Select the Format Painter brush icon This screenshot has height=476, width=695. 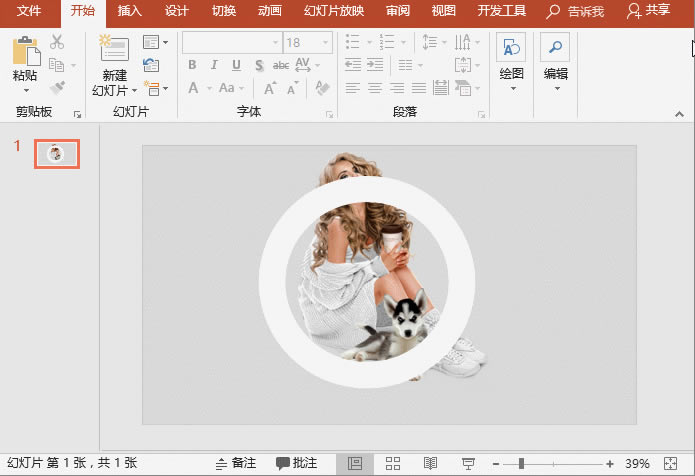(57, 88)
